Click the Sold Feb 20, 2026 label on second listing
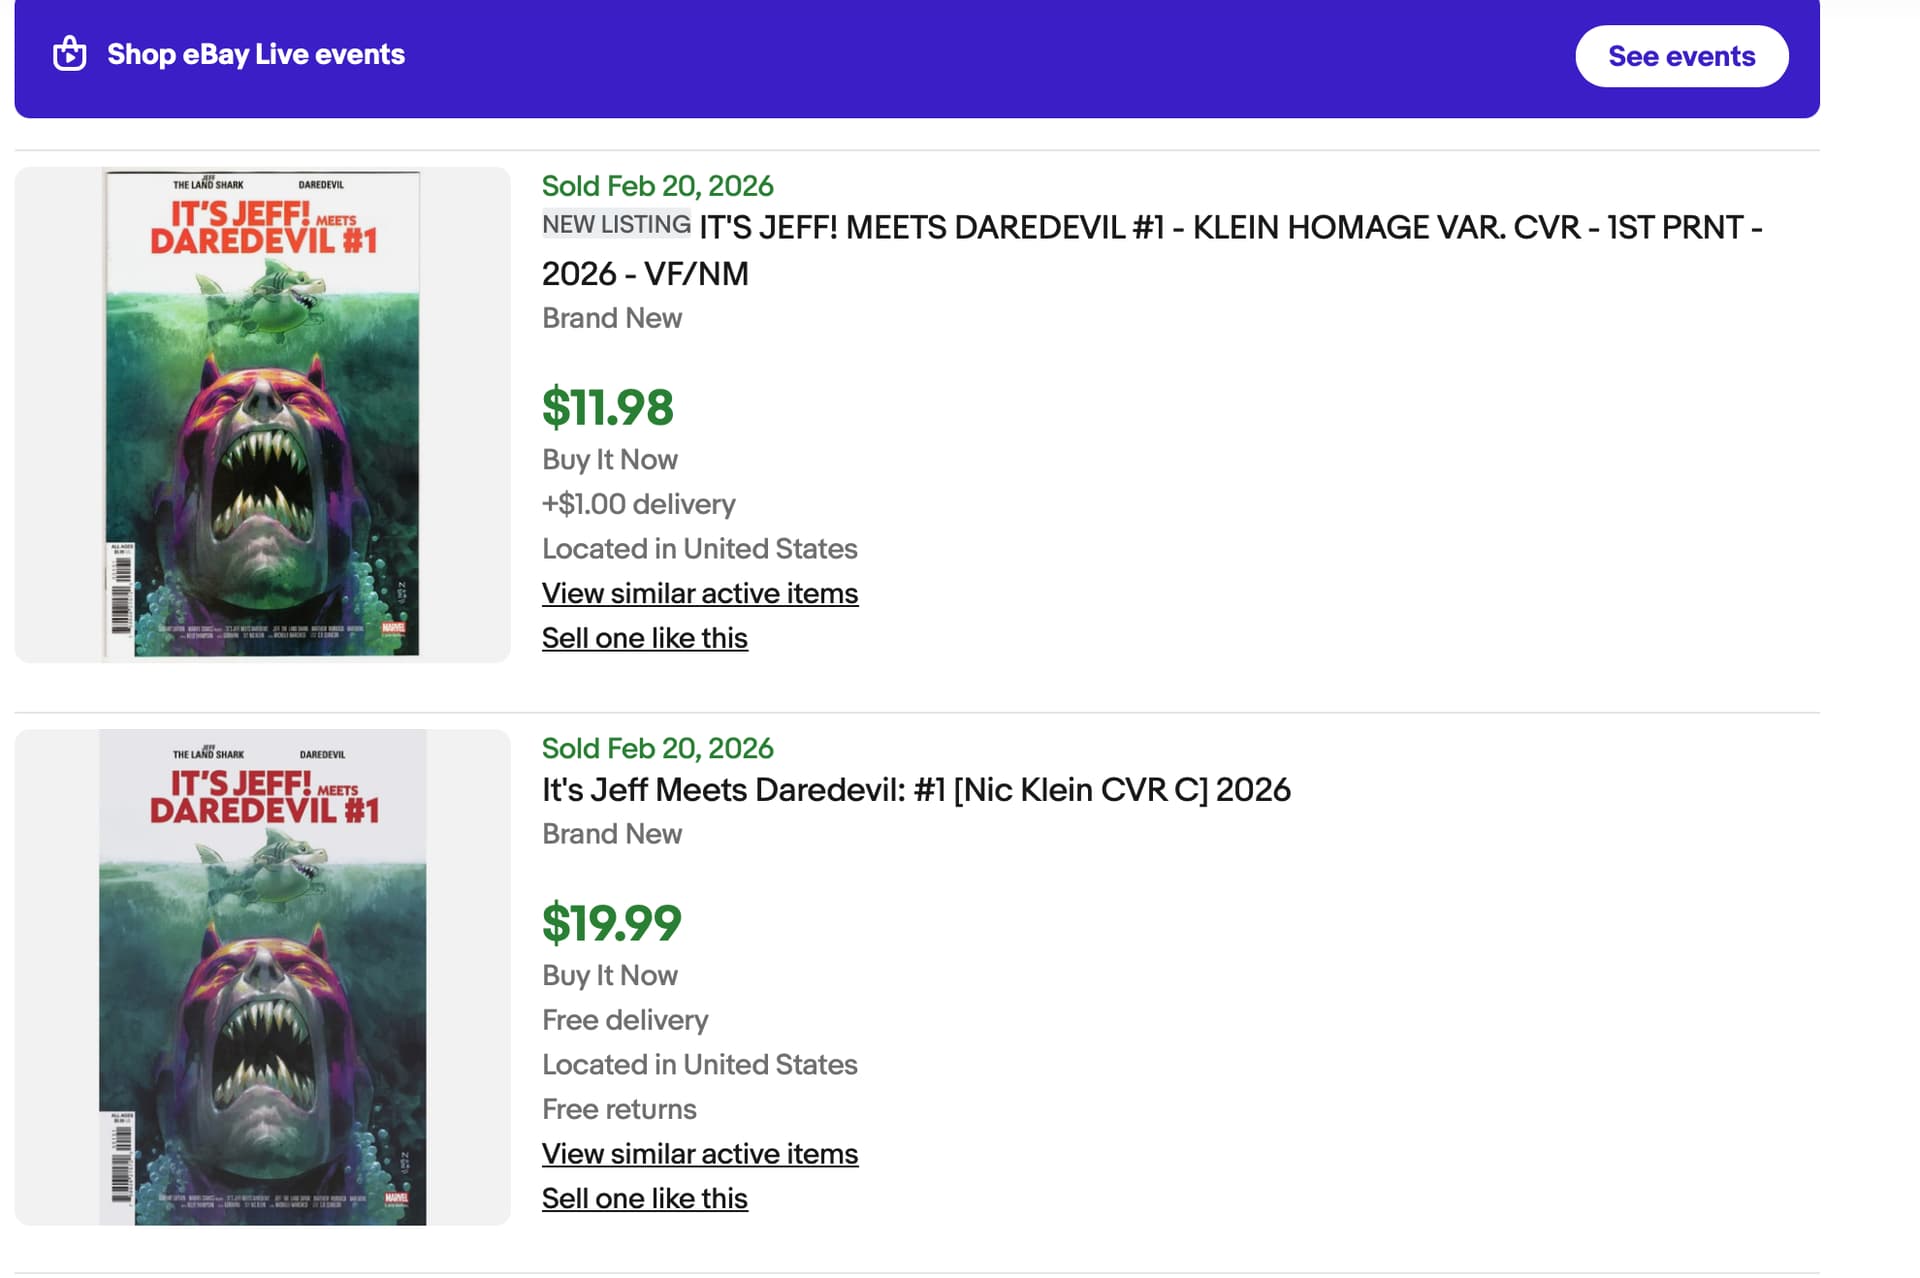The height and width of the screenshot is (1278, 1920). click(x=657, y=748)
